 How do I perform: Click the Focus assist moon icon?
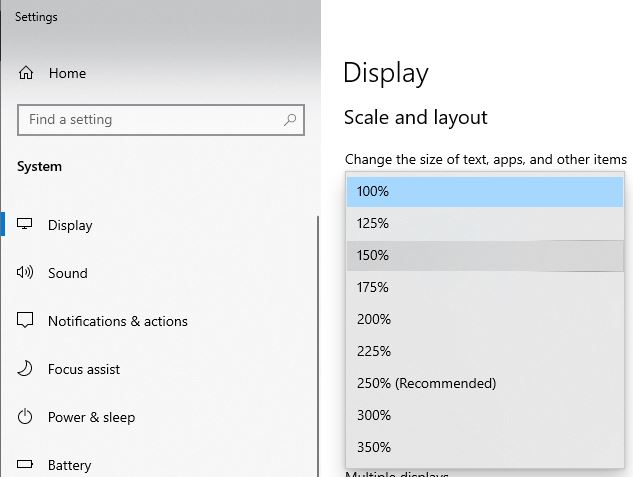click(x=26, y=369)
